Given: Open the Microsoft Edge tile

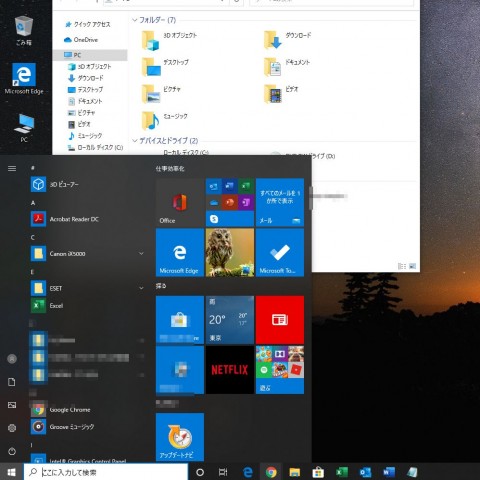Looking at the screenshot, I should (x=180, y=252).
